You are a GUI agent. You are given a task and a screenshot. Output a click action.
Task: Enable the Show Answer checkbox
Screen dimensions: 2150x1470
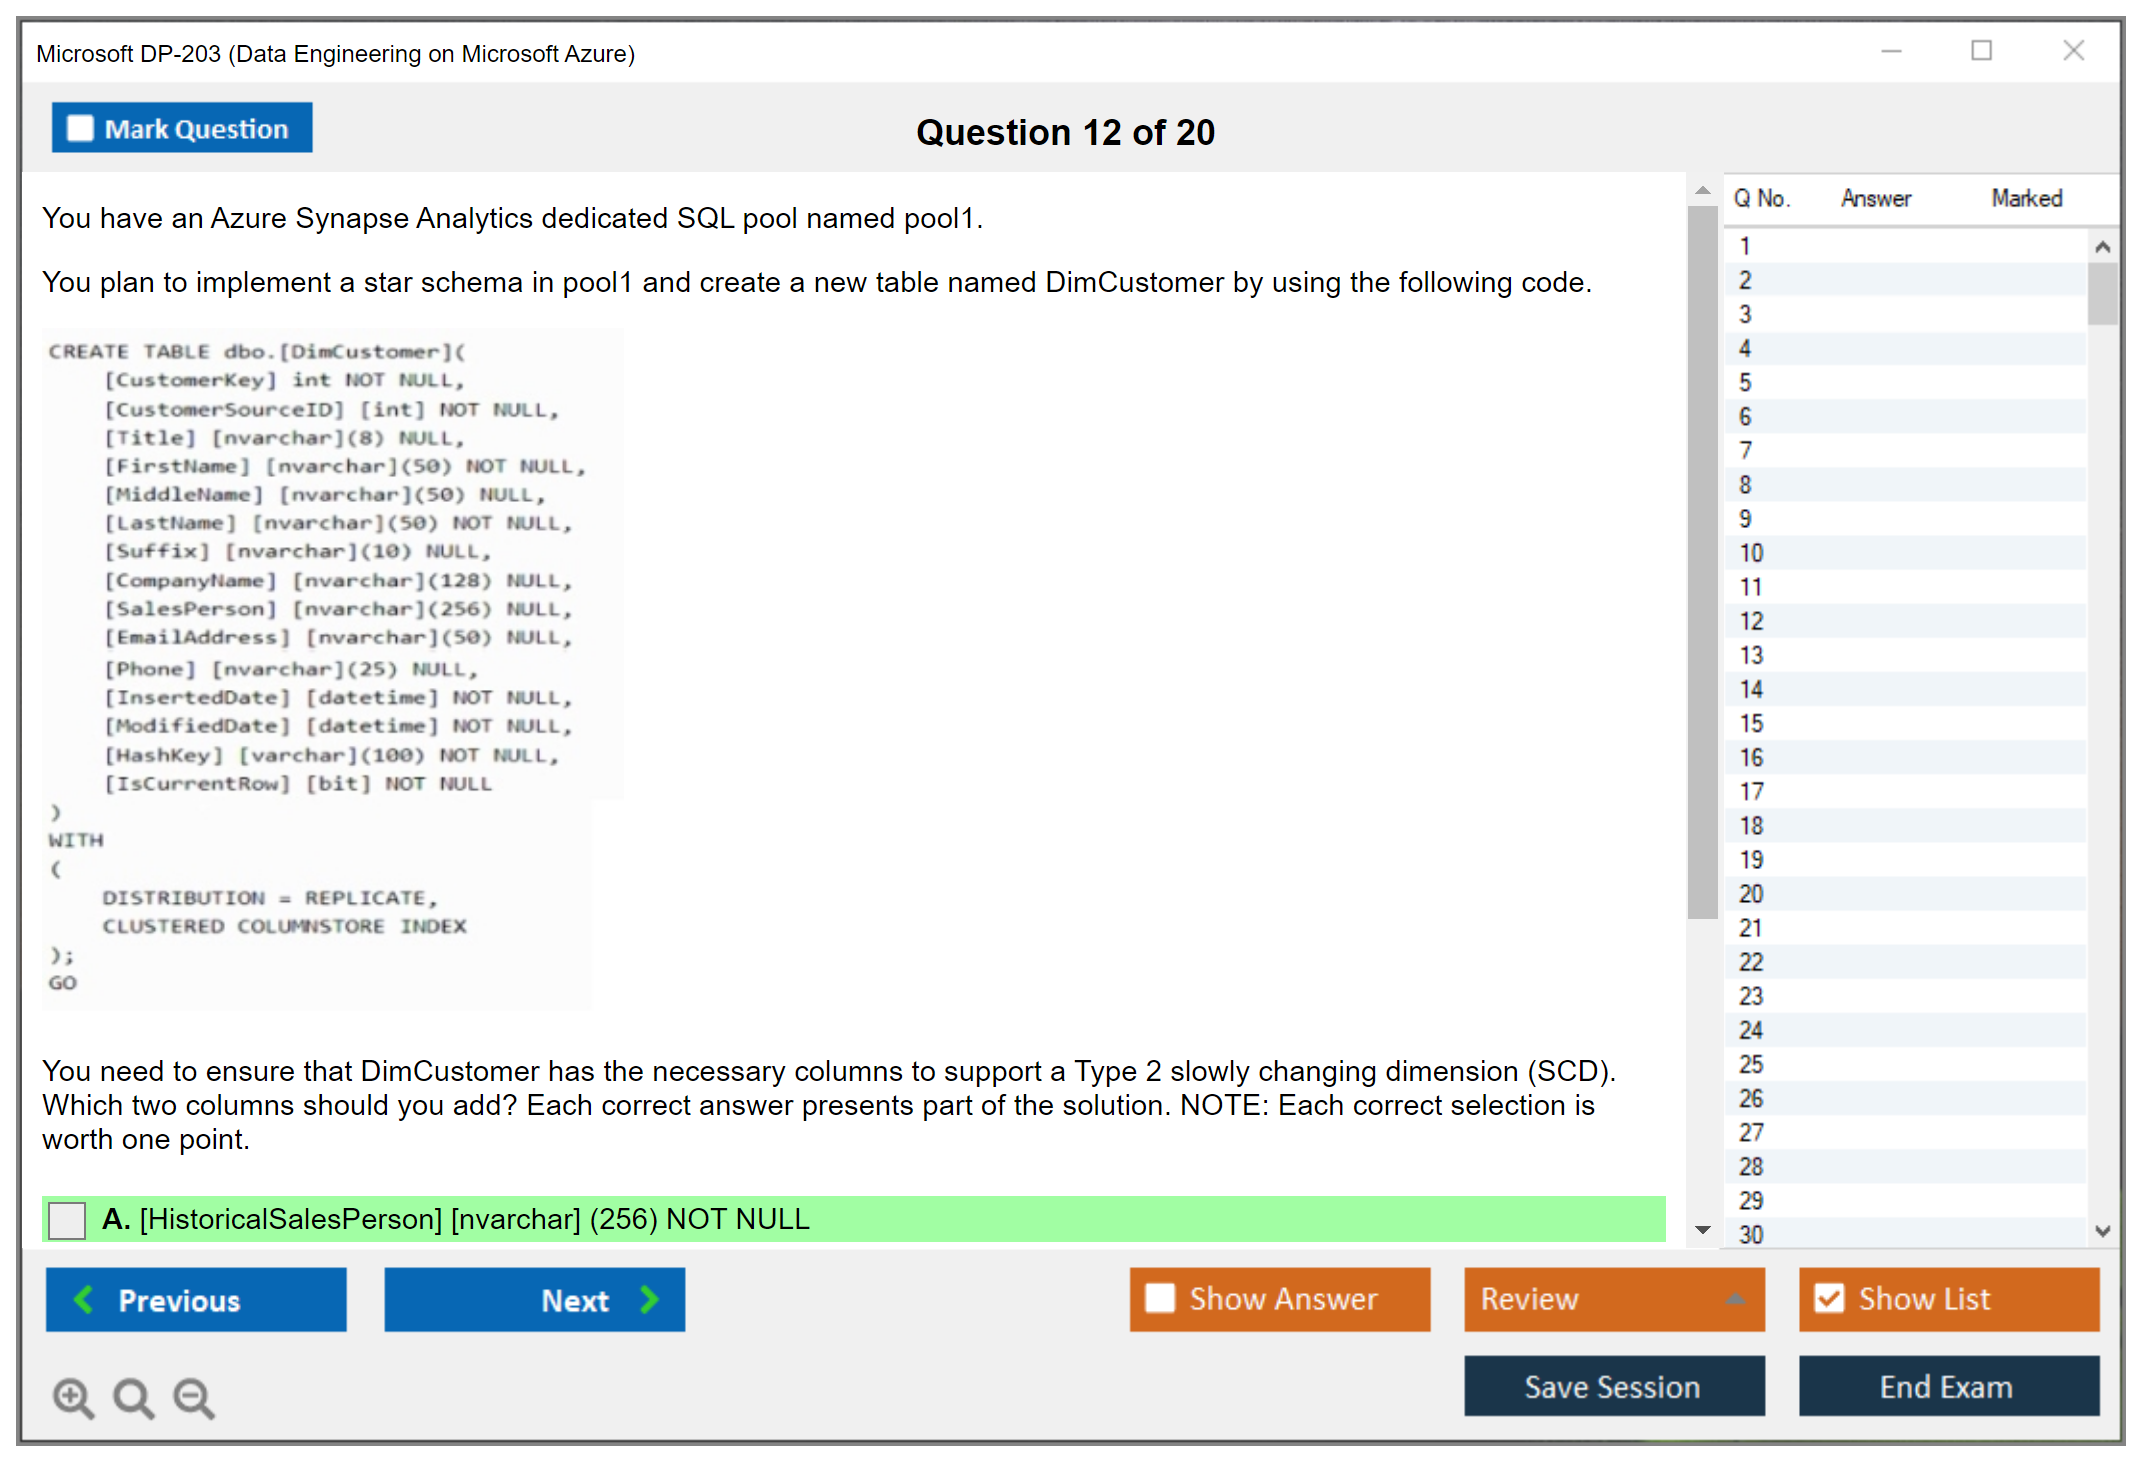pyautogui.click(x=1159, y=1298)
